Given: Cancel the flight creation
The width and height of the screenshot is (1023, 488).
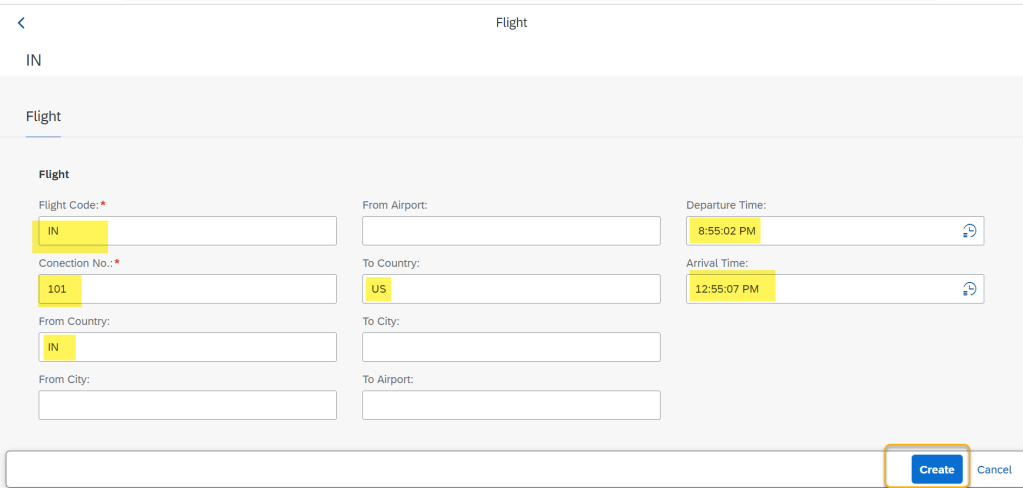Looking at the screenshot, I should [x=994, y=469].
